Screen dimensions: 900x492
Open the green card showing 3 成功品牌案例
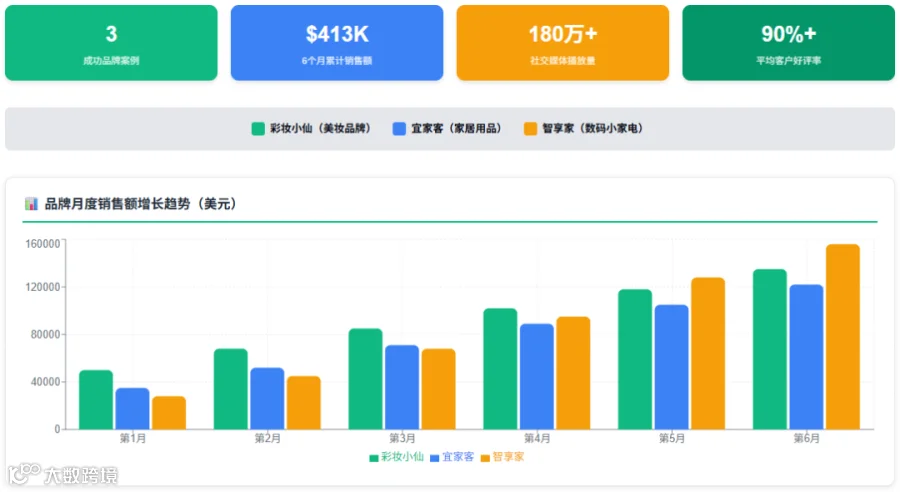(111, 43)
